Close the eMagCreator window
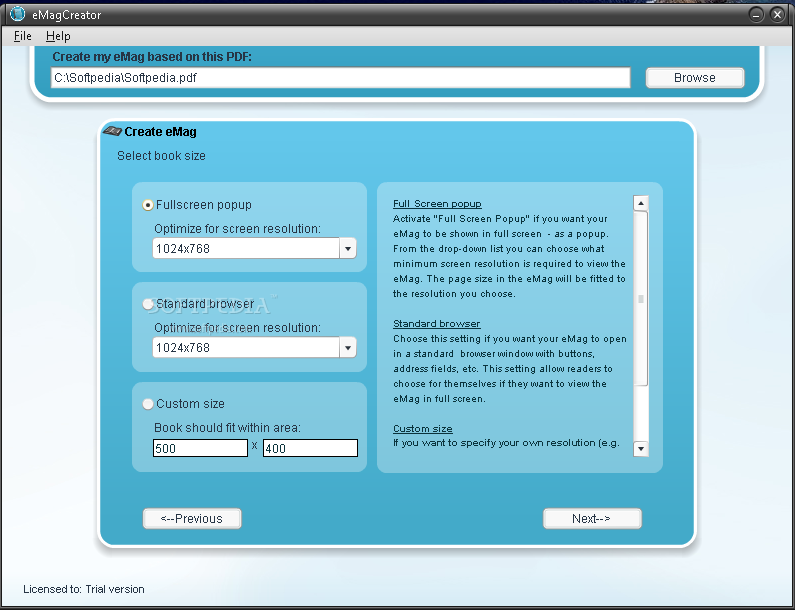Image resolution: width=795 pixels, height=610 pixels. [777, 15]
